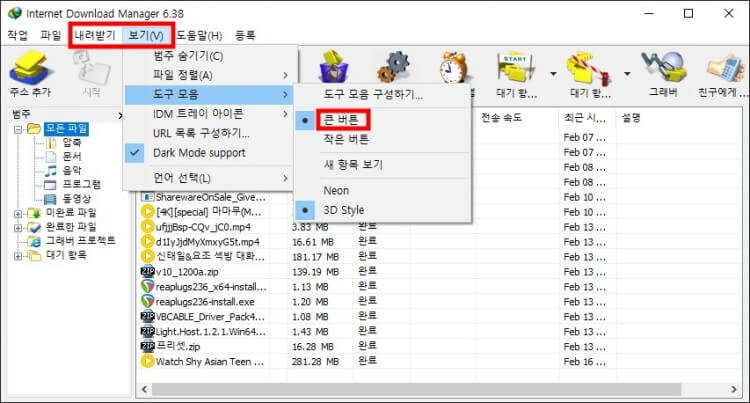
Task: Open the 파일 정렬(A) submenu
Action: (209, 75)
